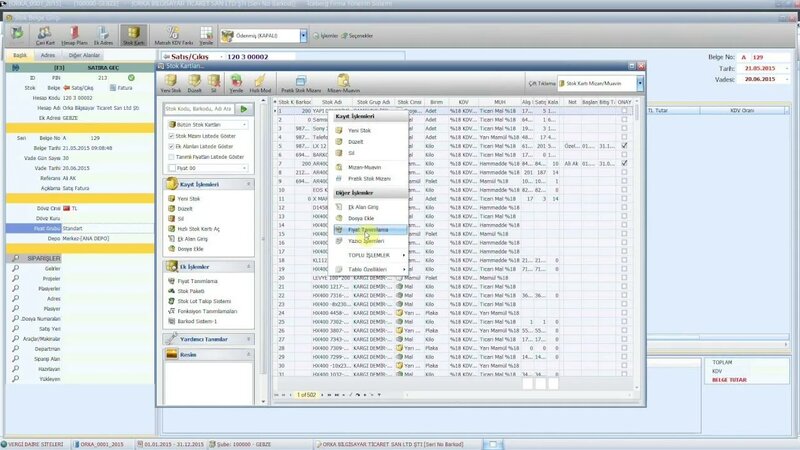Open the Ödenmiş (KAPALI) dropdown
The image size is (800, 450).
pos(304,36)
